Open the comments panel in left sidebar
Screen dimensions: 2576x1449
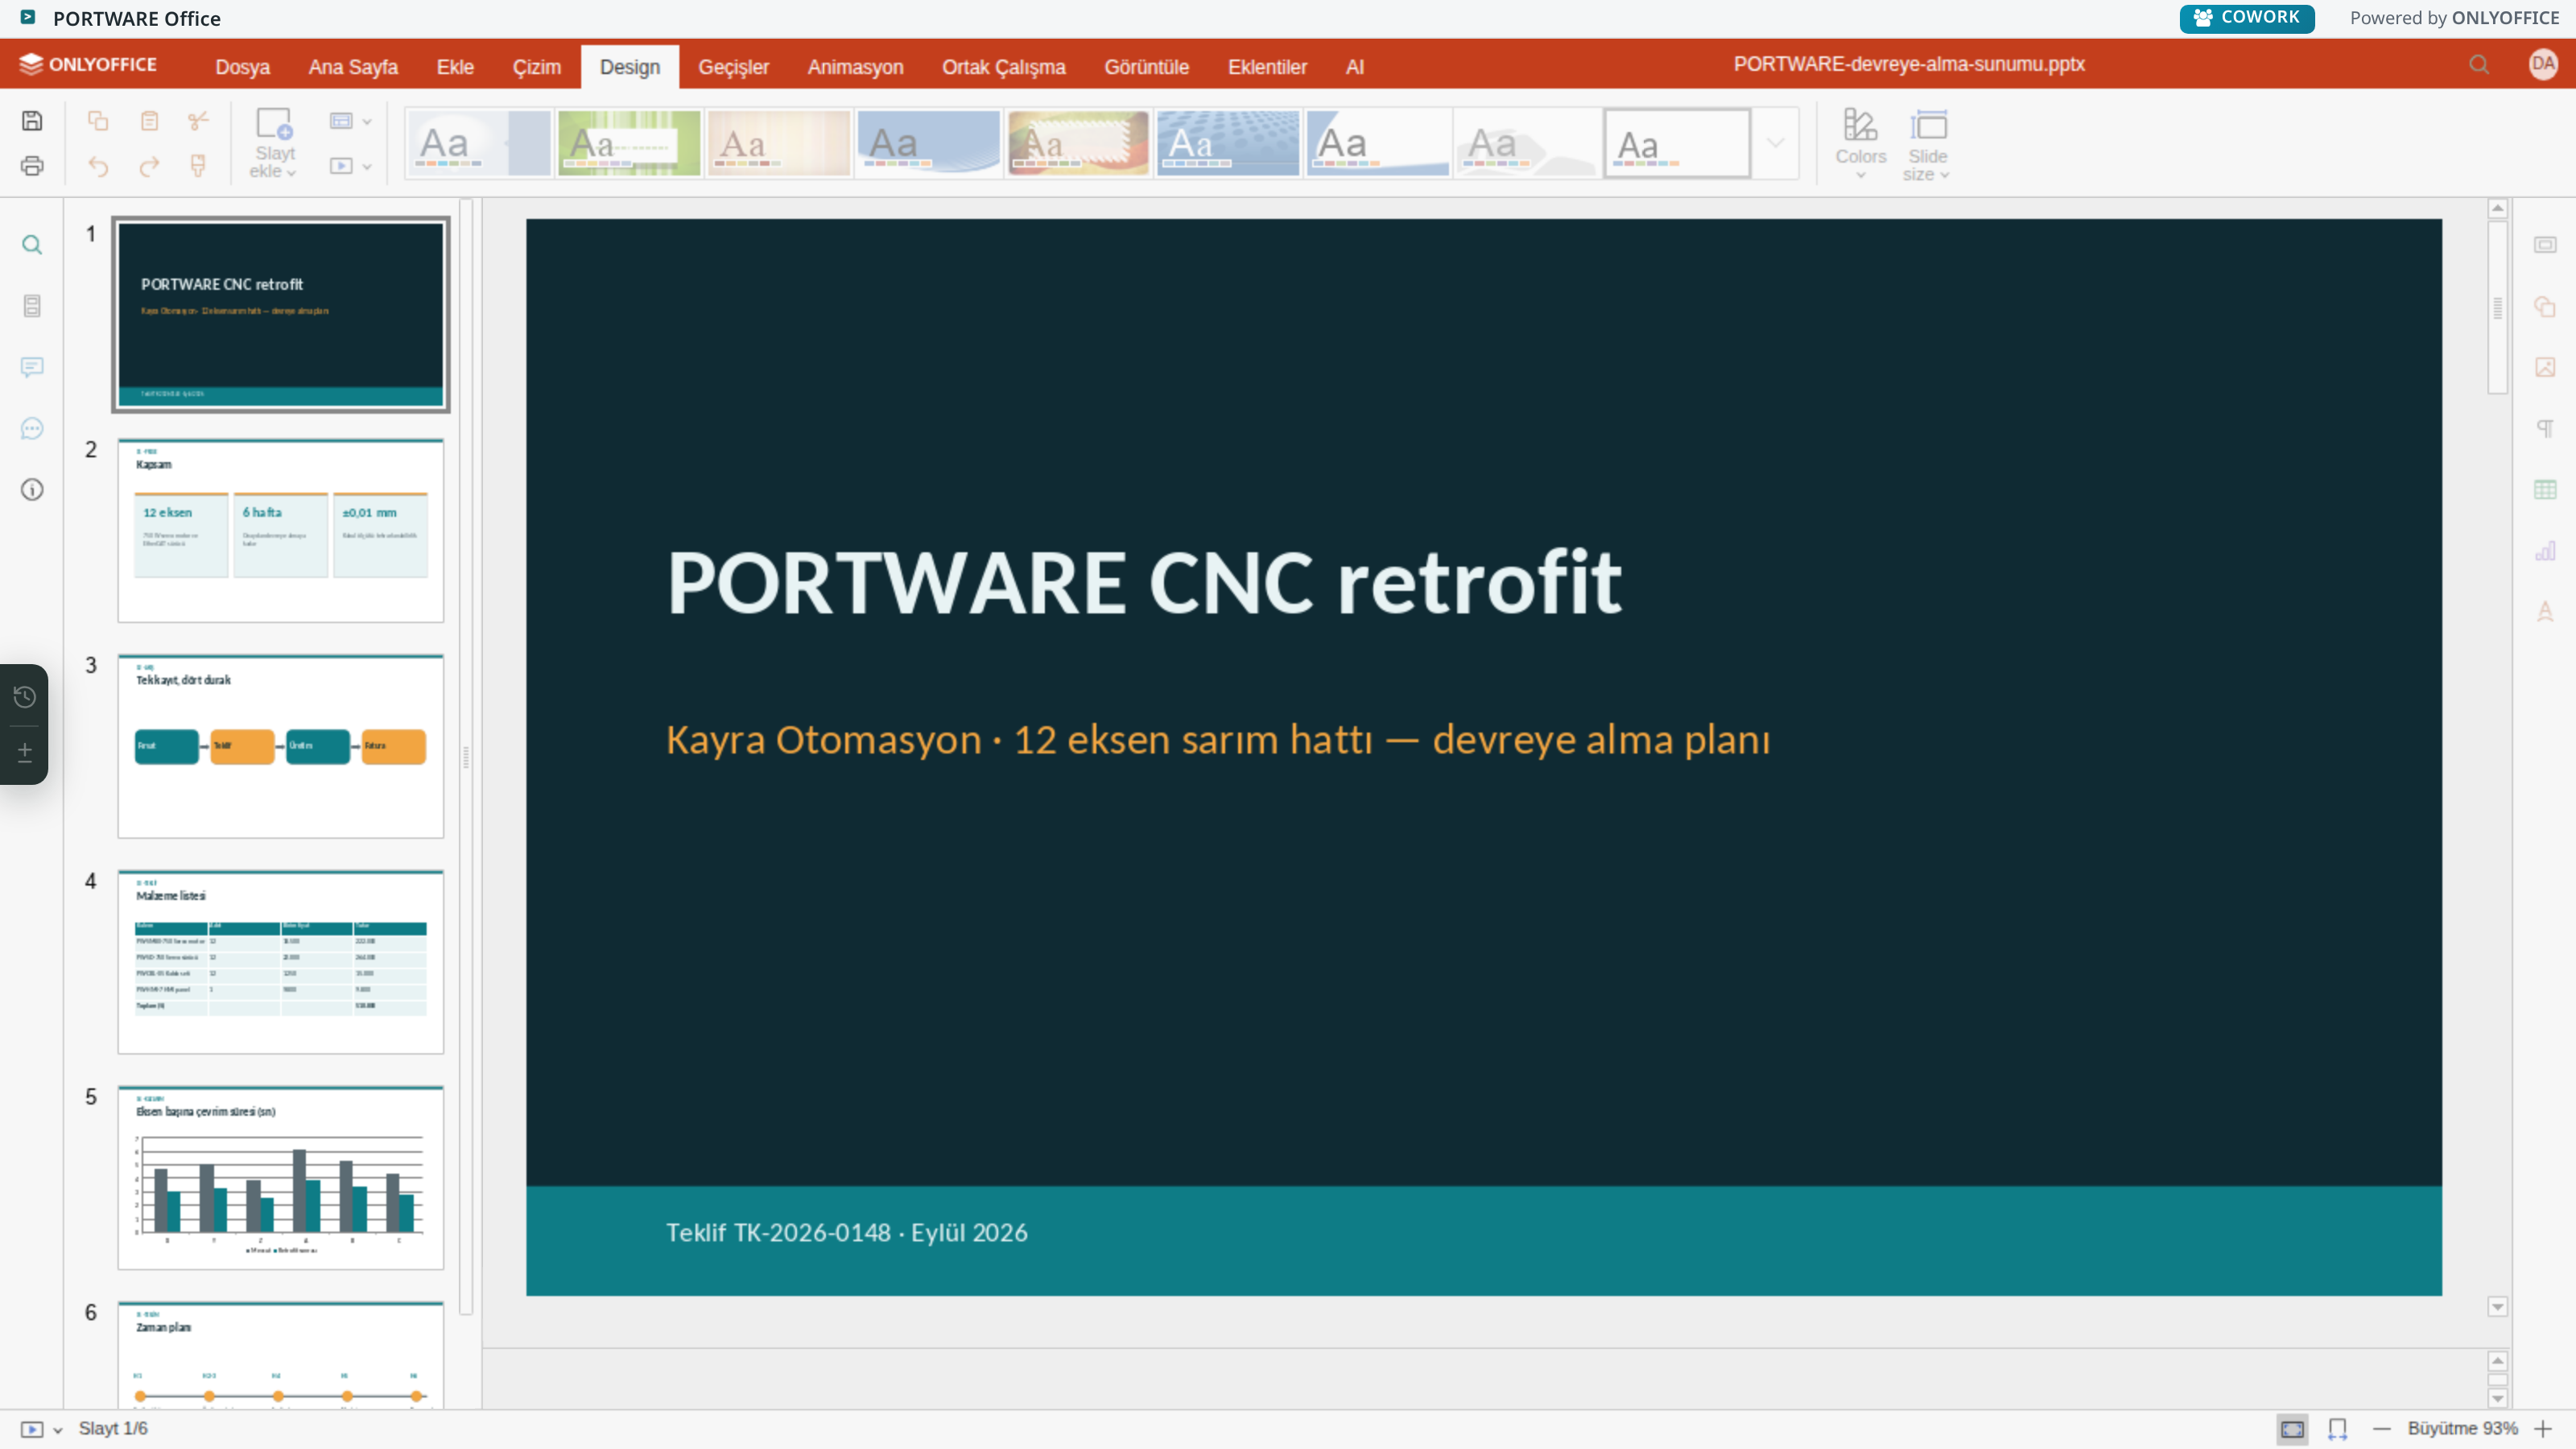[x=32, y=367]
